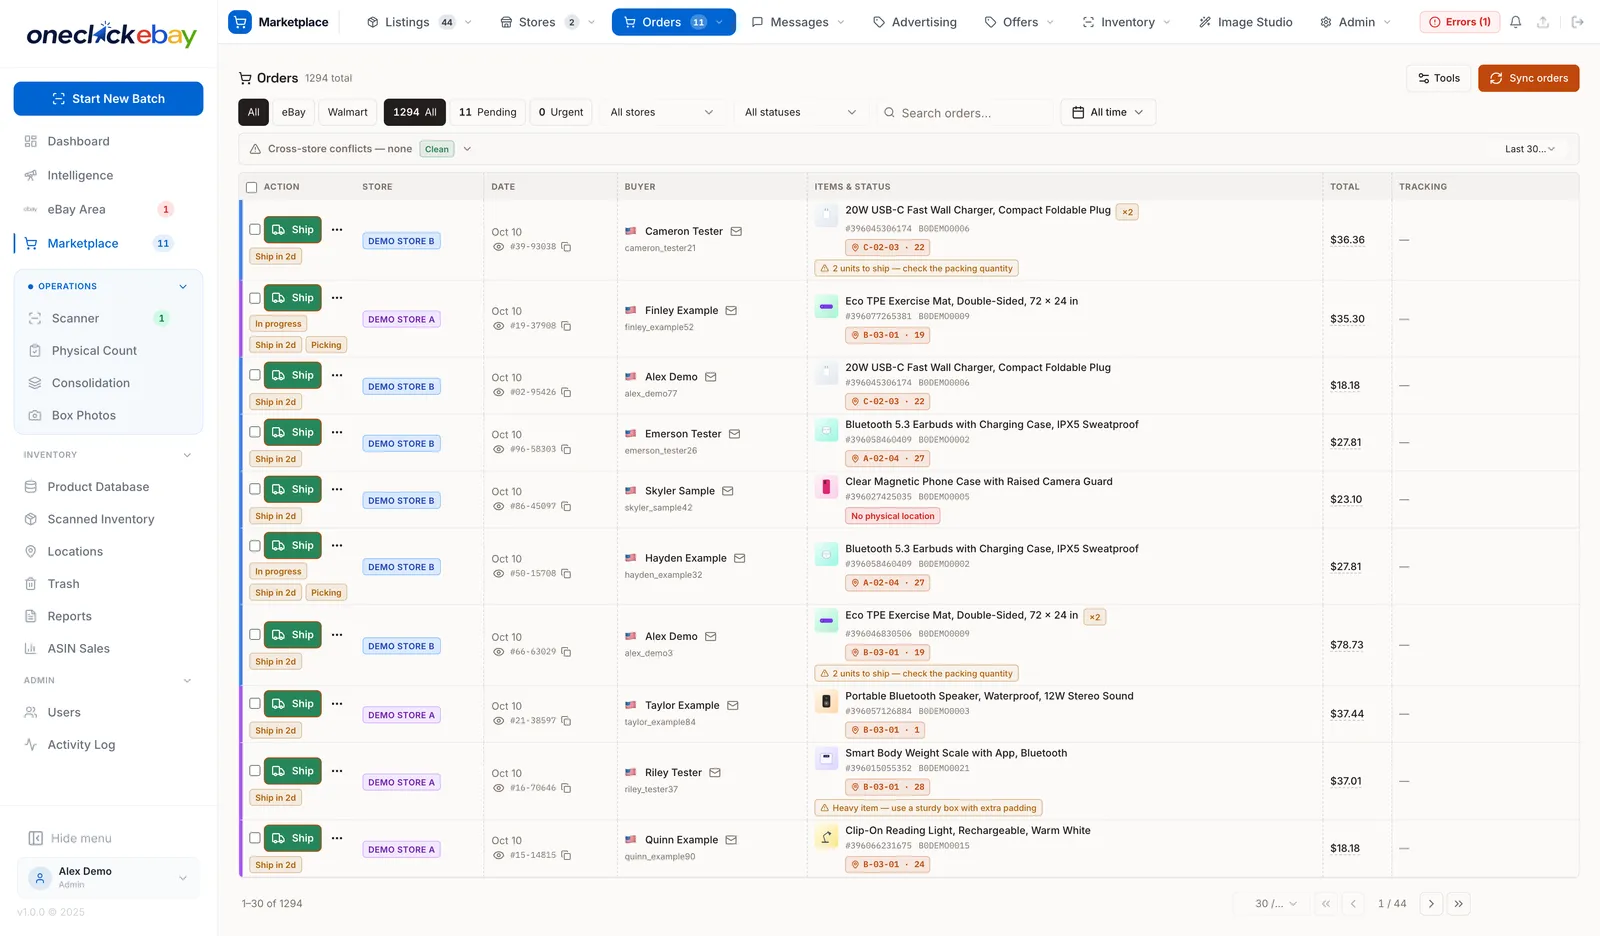
Task: Select checkbox for order #02-95426
Action: [255, 375]
